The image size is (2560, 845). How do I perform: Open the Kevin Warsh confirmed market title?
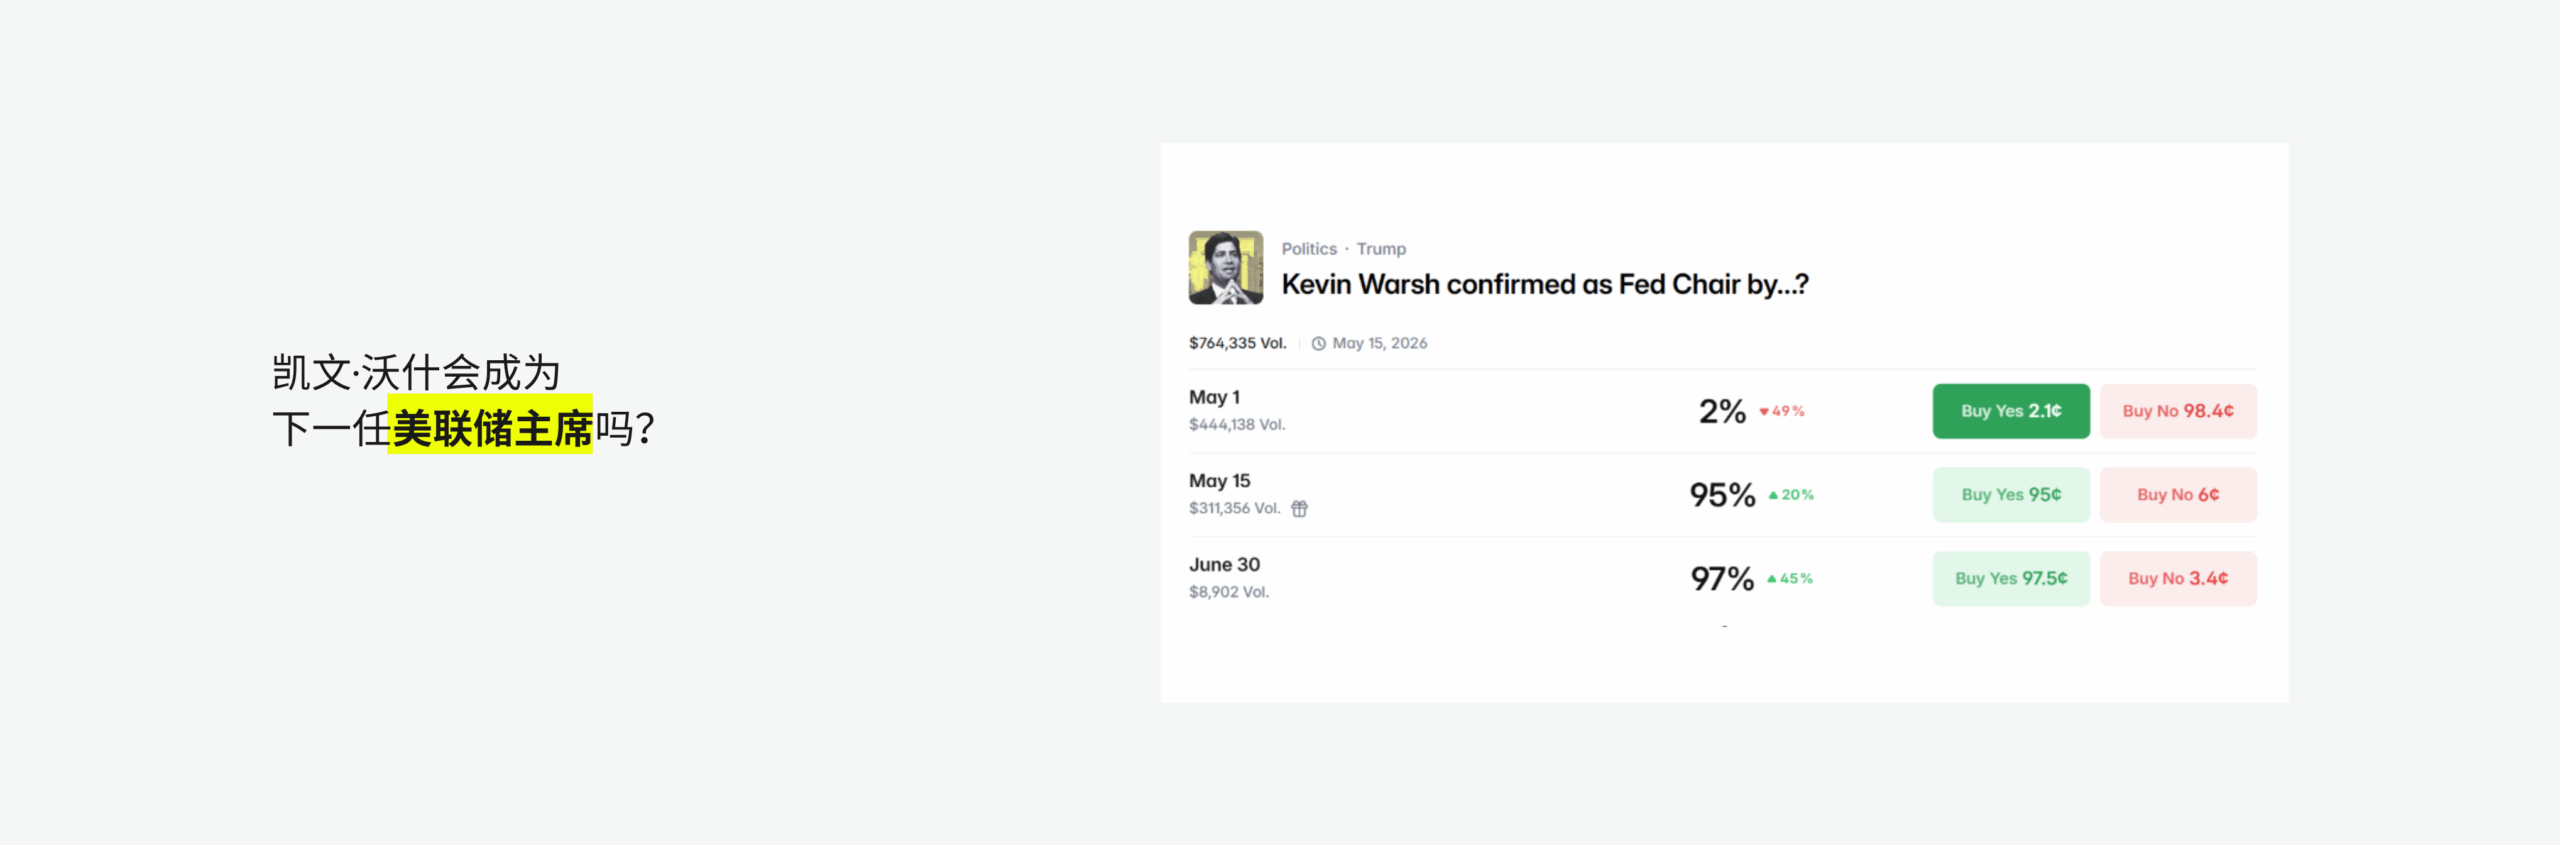(1544, 285)
